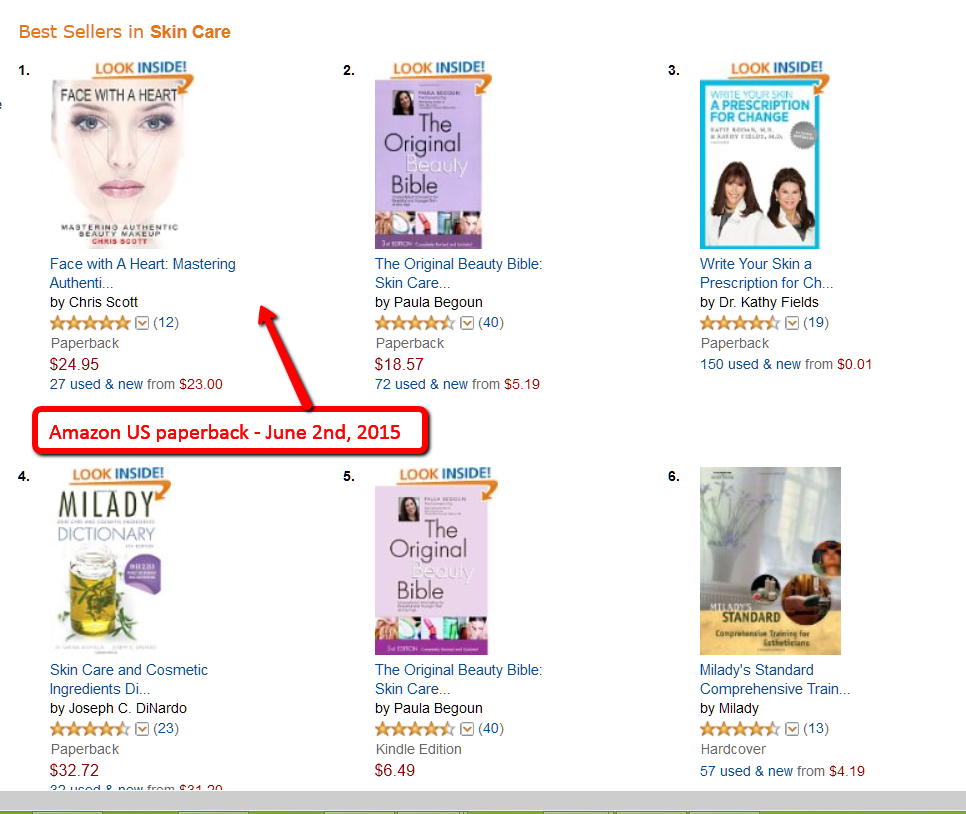The image size is (966, 814).
Task: Open the (40) reviews count for Kindle Edition
Action: coord(491,728)
